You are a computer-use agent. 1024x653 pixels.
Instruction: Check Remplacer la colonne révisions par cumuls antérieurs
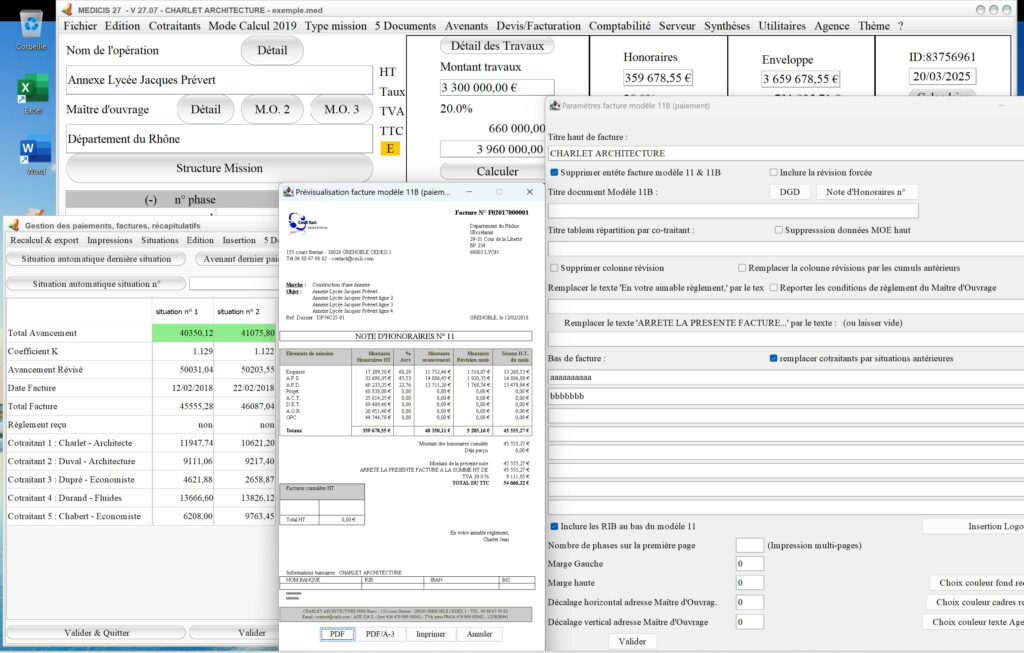742,268
